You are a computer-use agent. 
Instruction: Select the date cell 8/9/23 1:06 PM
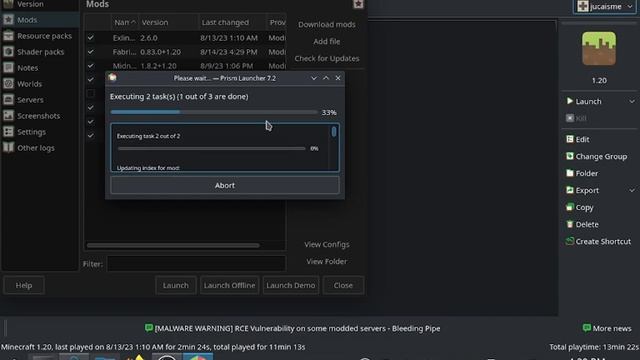click(x=227, y=66)
